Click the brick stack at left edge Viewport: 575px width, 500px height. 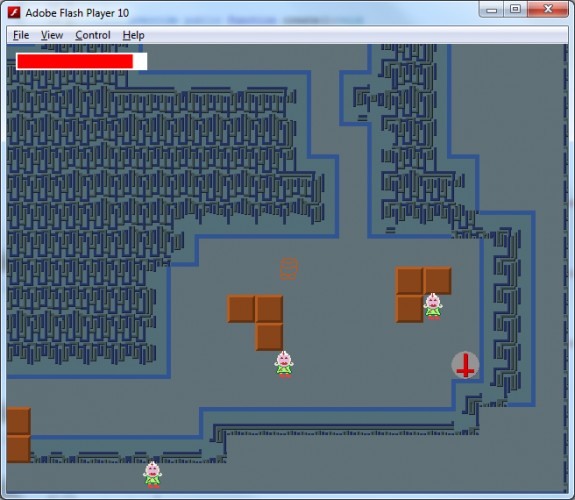(18, 435)
